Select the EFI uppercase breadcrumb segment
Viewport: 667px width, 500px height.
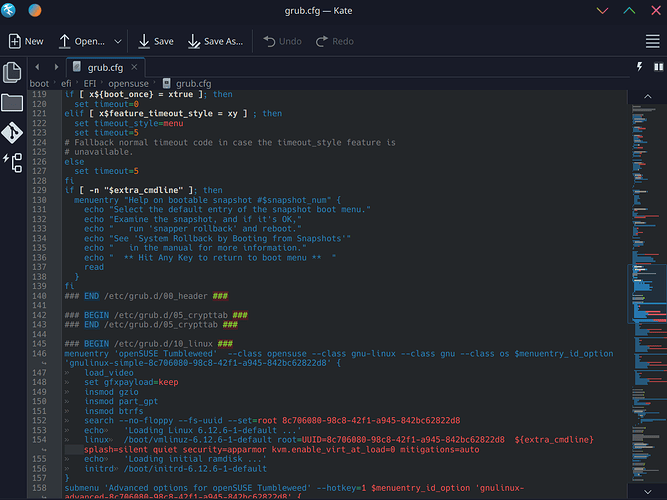90,83
